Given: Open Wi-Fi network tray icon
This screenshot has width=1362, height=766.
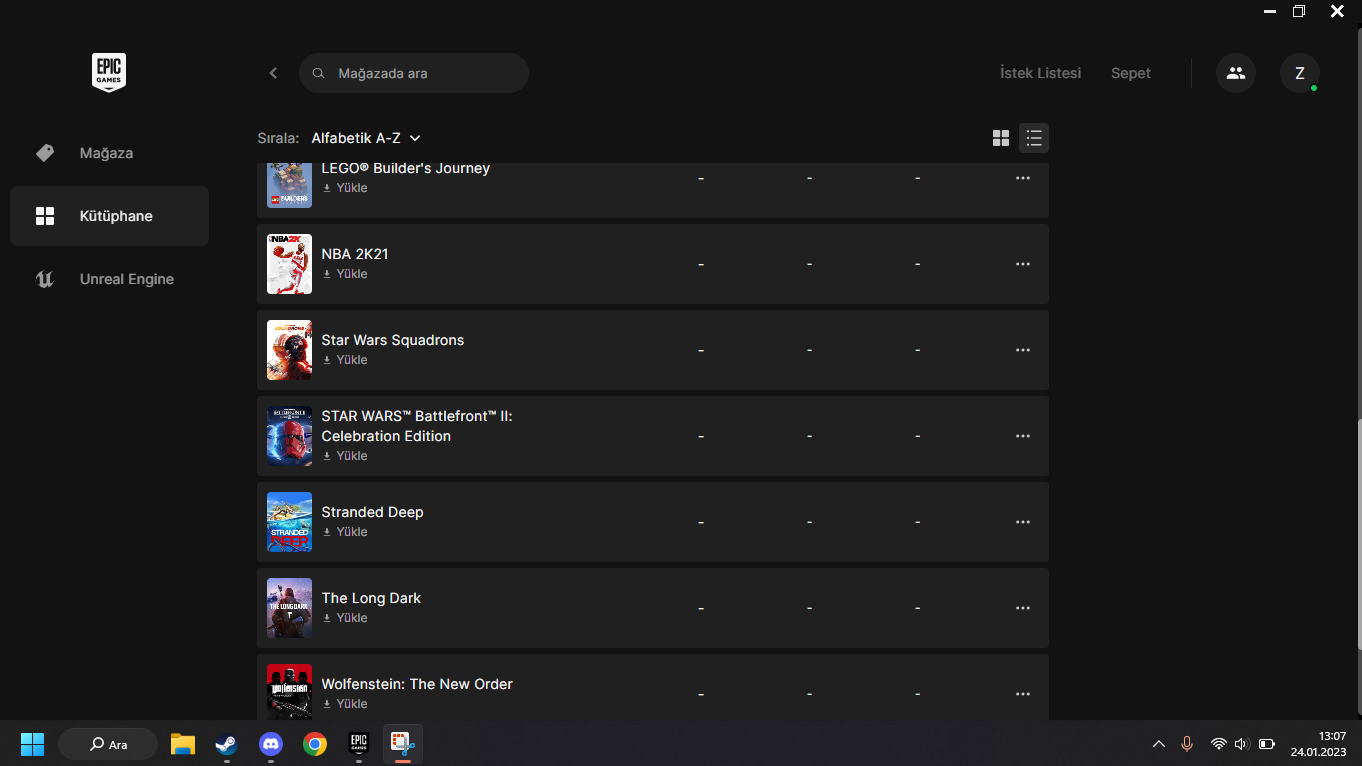Looking at the screenshot, I should click(x=1218, y=744).
